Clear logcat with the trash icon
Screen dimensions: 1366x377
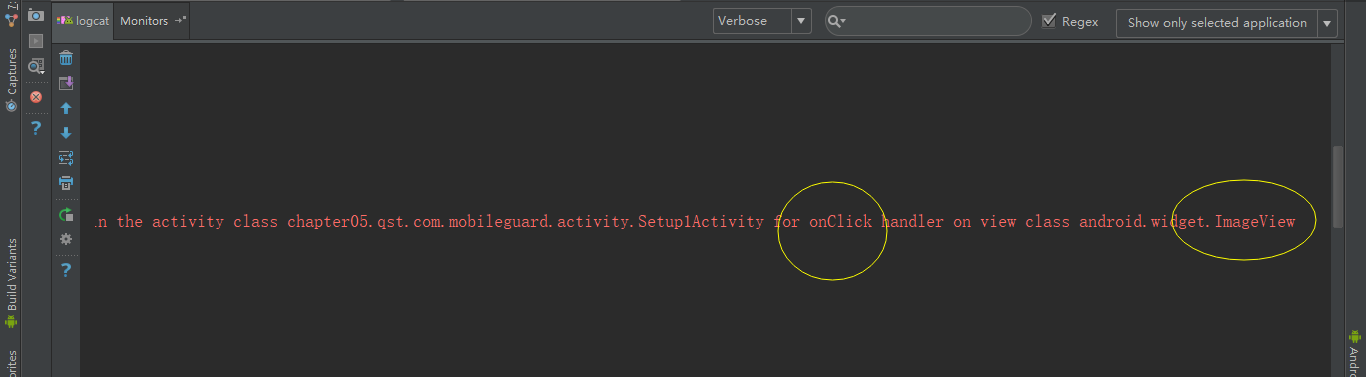[66, 58]
